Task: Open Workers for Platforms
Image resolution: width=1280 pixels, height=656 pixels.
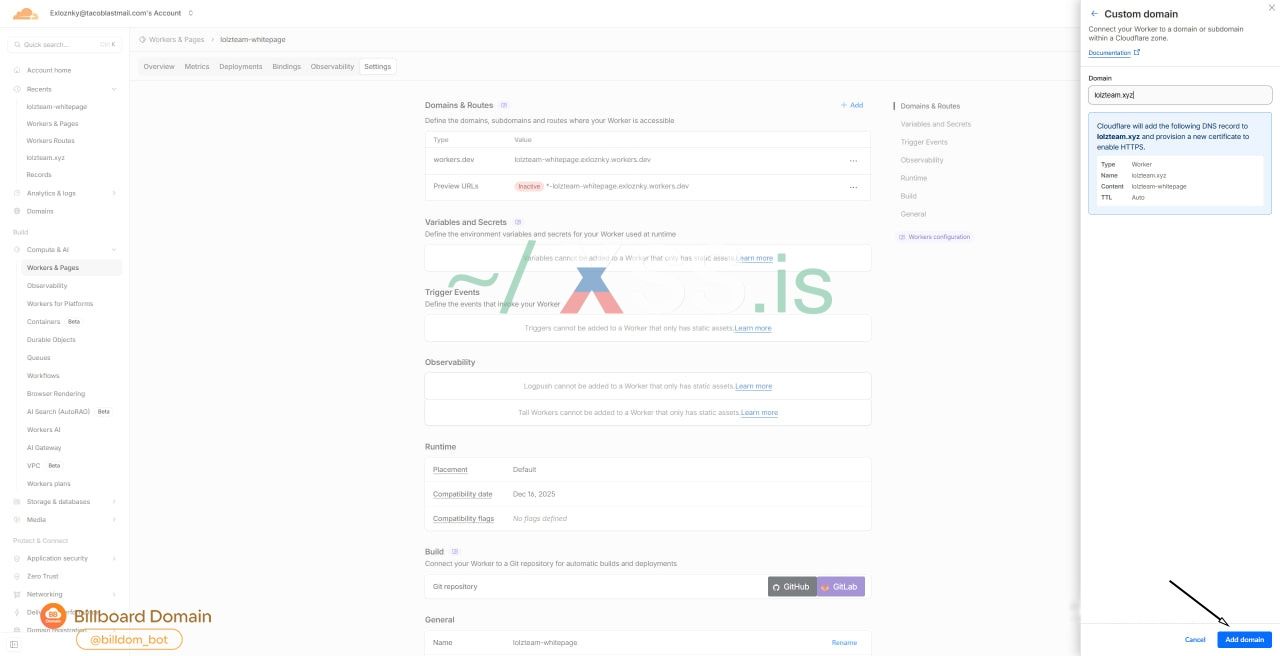Action: 60,304
